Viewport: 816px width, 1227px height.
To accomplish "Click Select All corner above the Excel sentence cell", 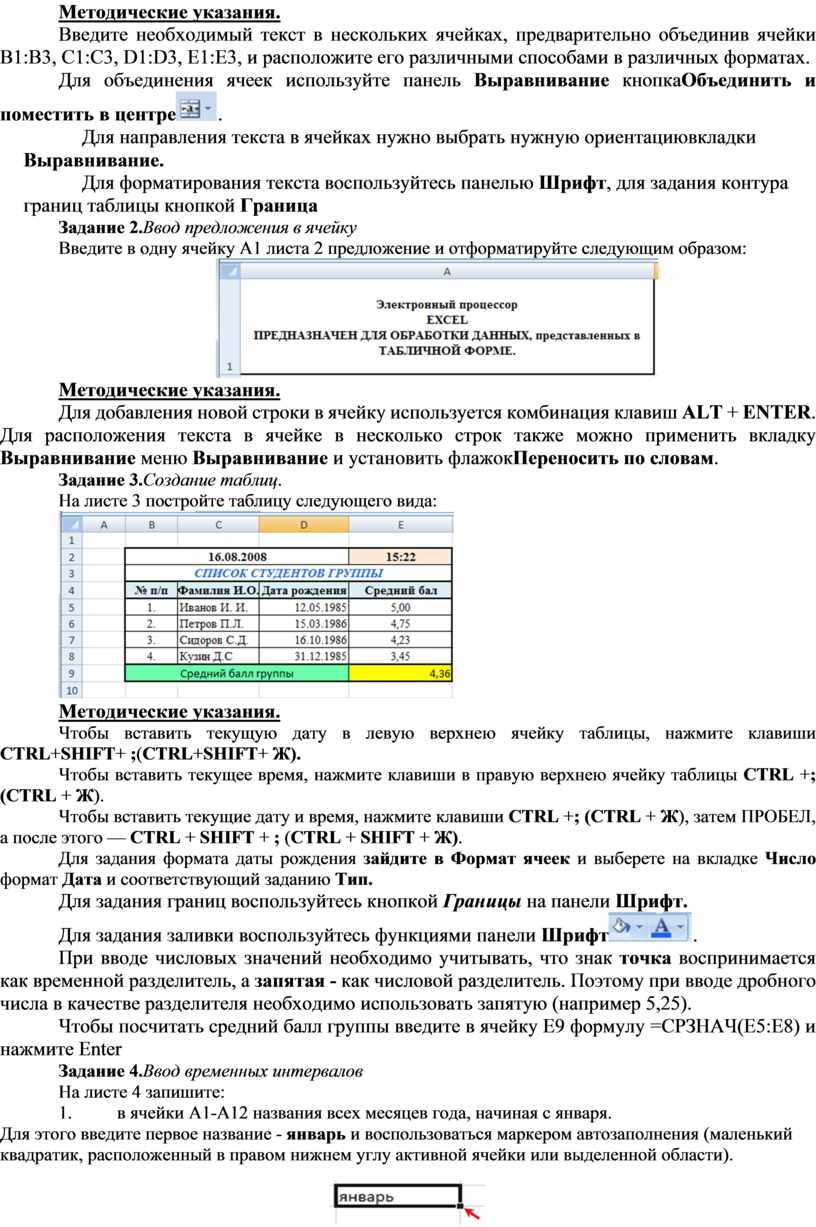I will tap(229, 270).
